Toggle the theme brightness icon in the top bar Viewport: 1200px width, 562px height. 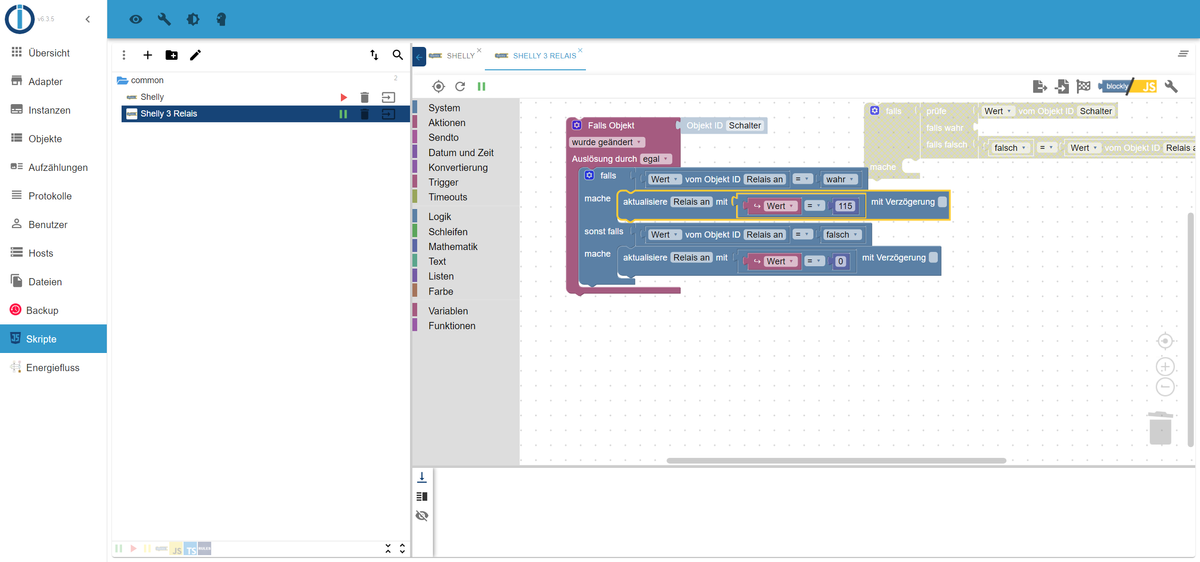(193, 19)
